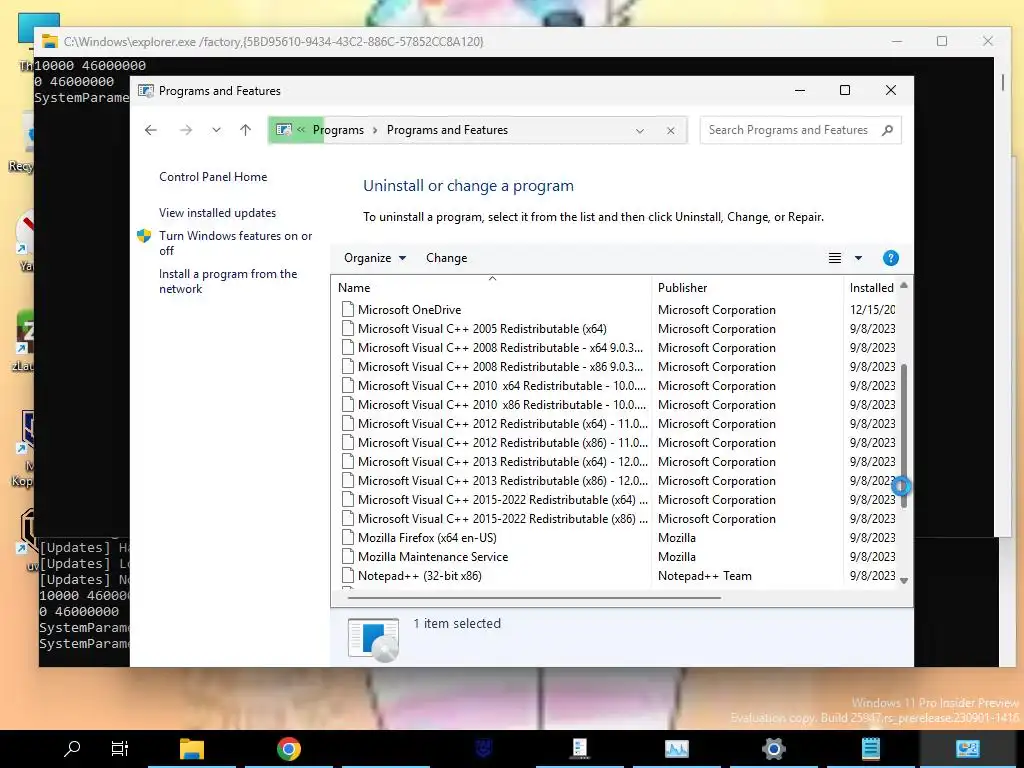Open View installed updates link

[217, 213]
